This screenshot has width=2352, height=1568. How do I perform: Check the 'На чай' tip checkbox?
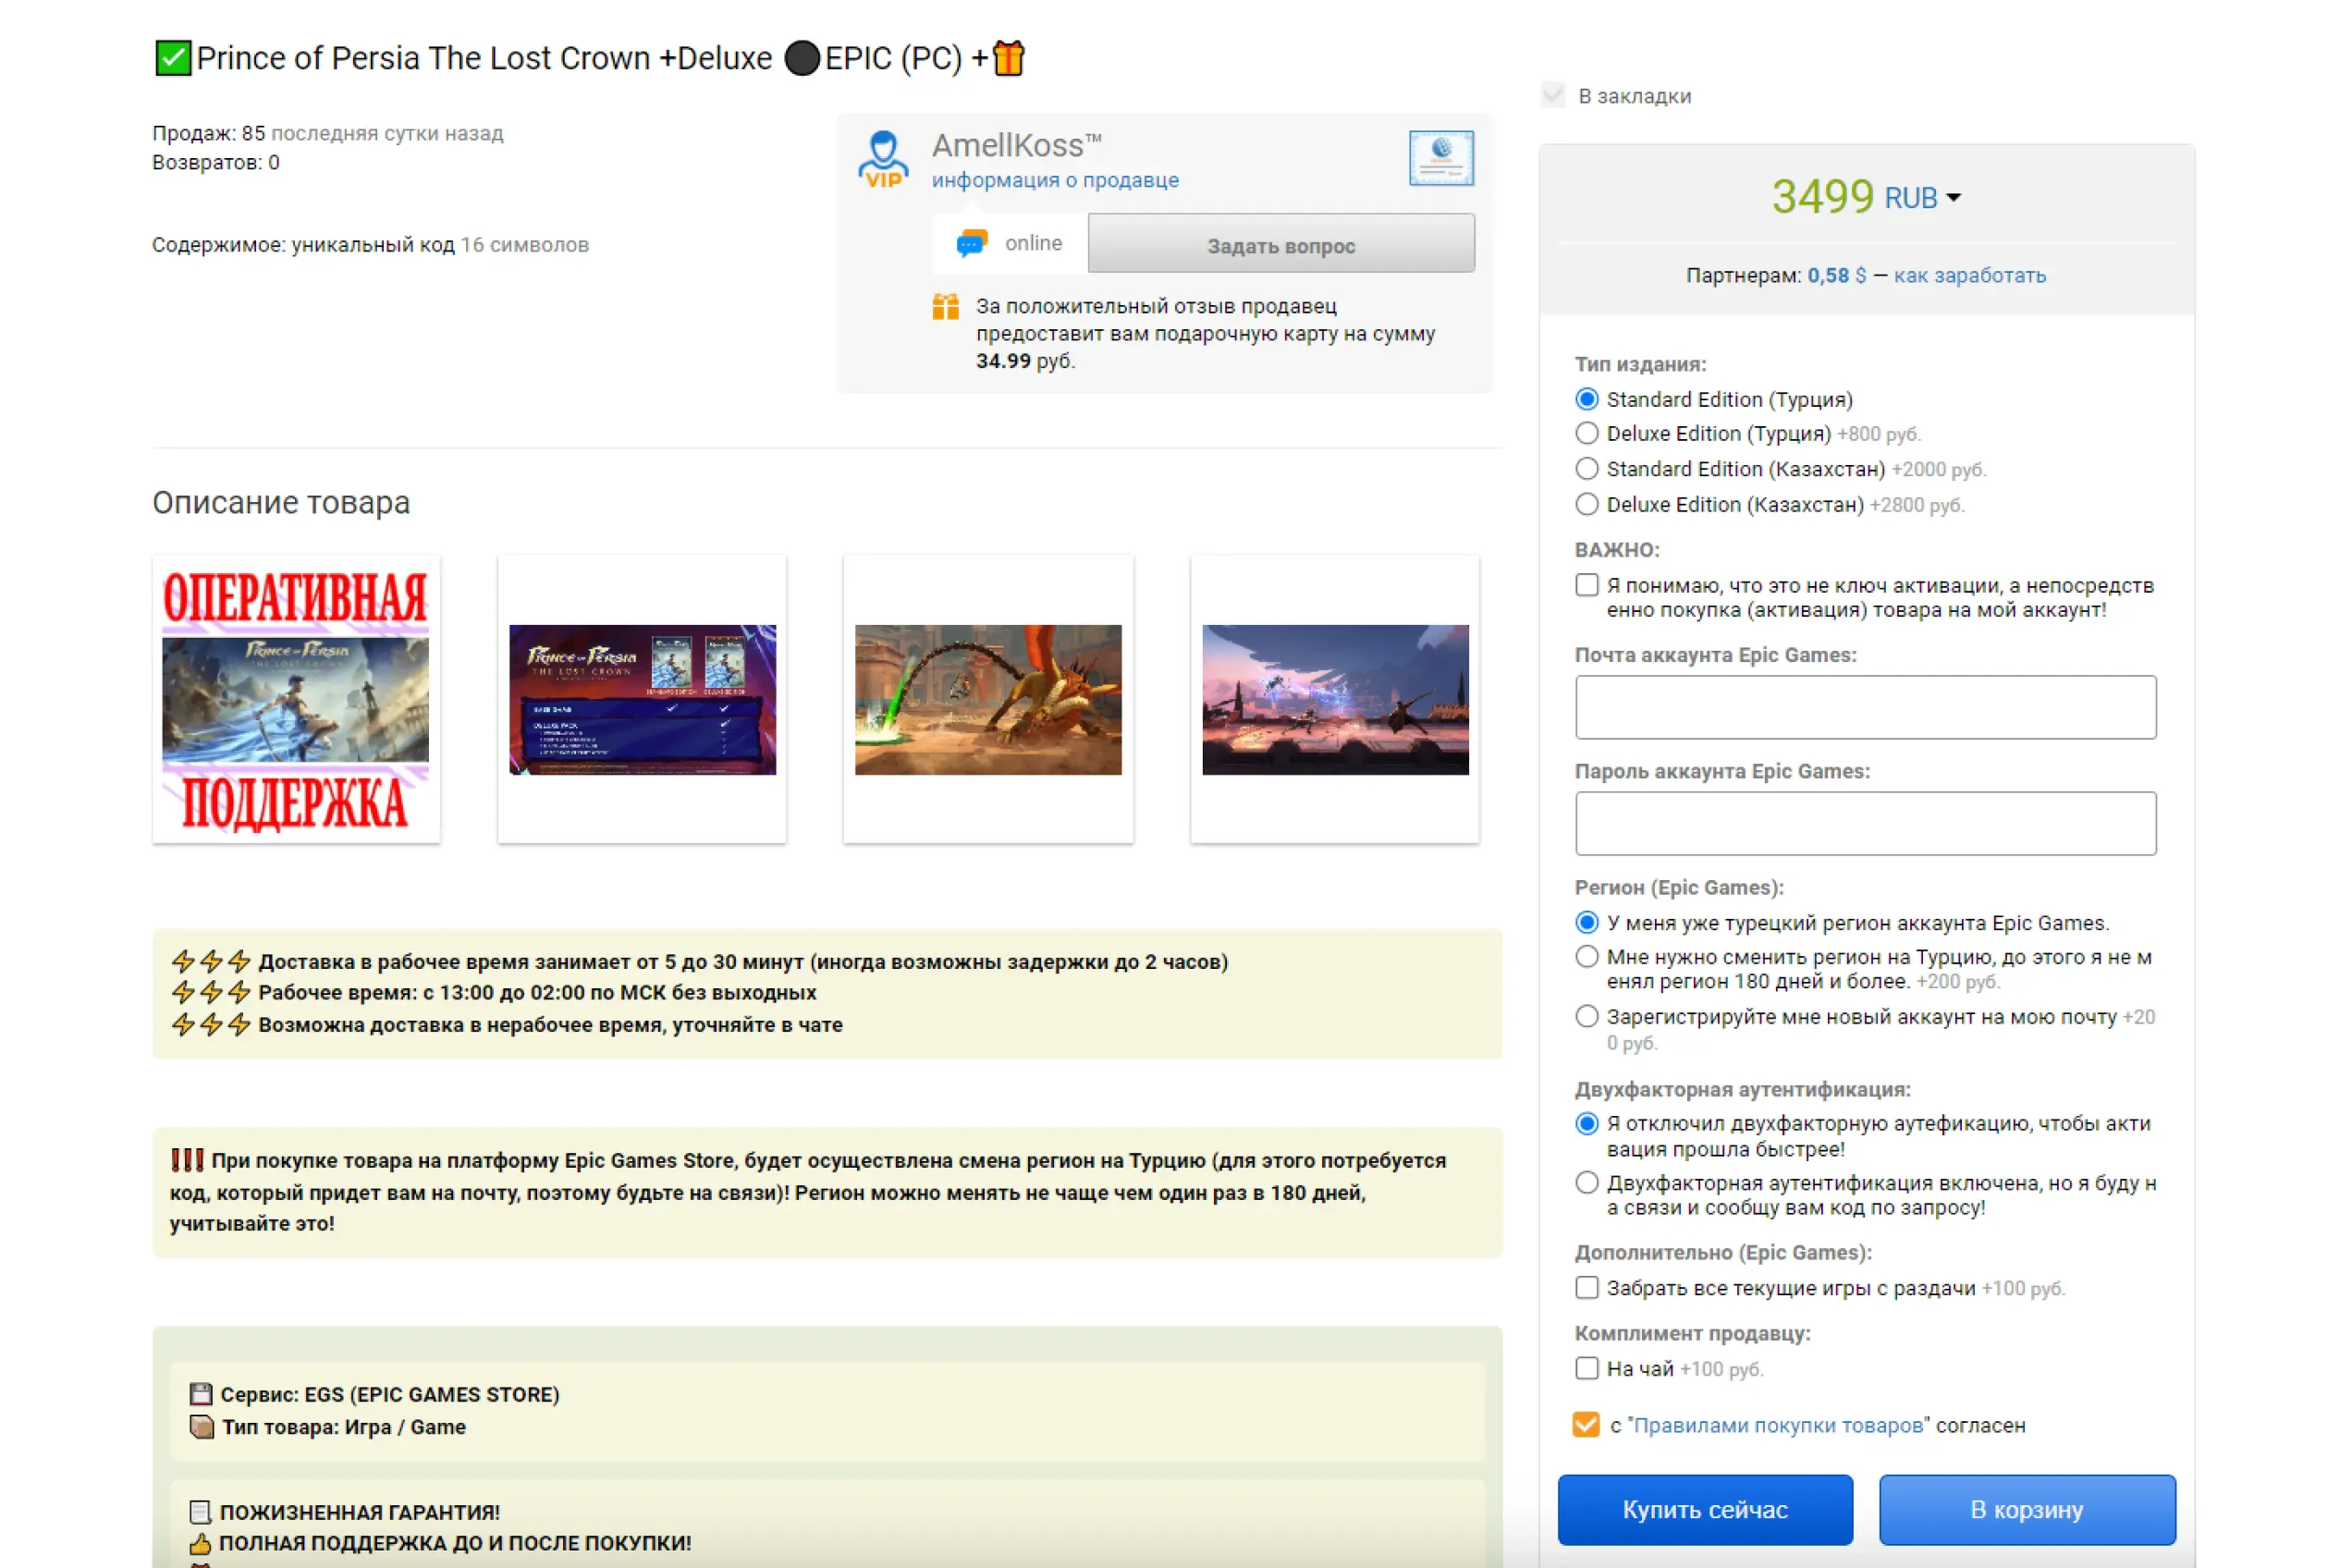pos(1587,1368)
